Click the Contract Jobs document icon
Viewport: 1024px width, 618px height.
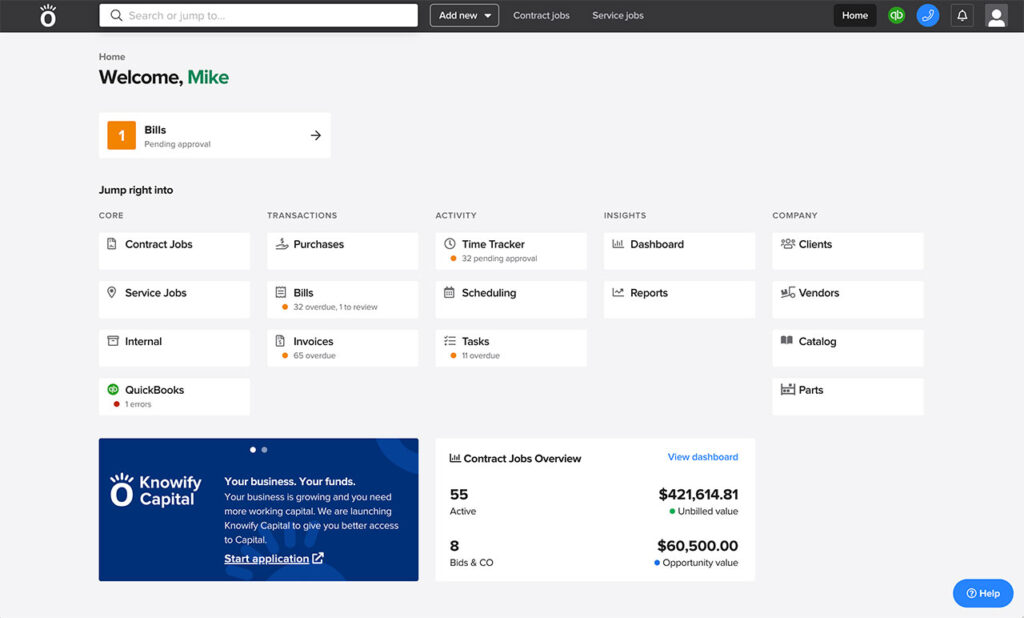(112, 244)
